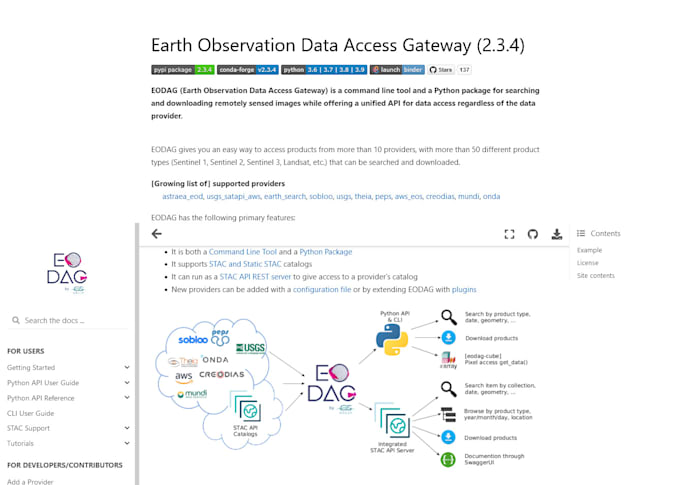
Task: Open the creodias provider link
Action: point(440,196)
